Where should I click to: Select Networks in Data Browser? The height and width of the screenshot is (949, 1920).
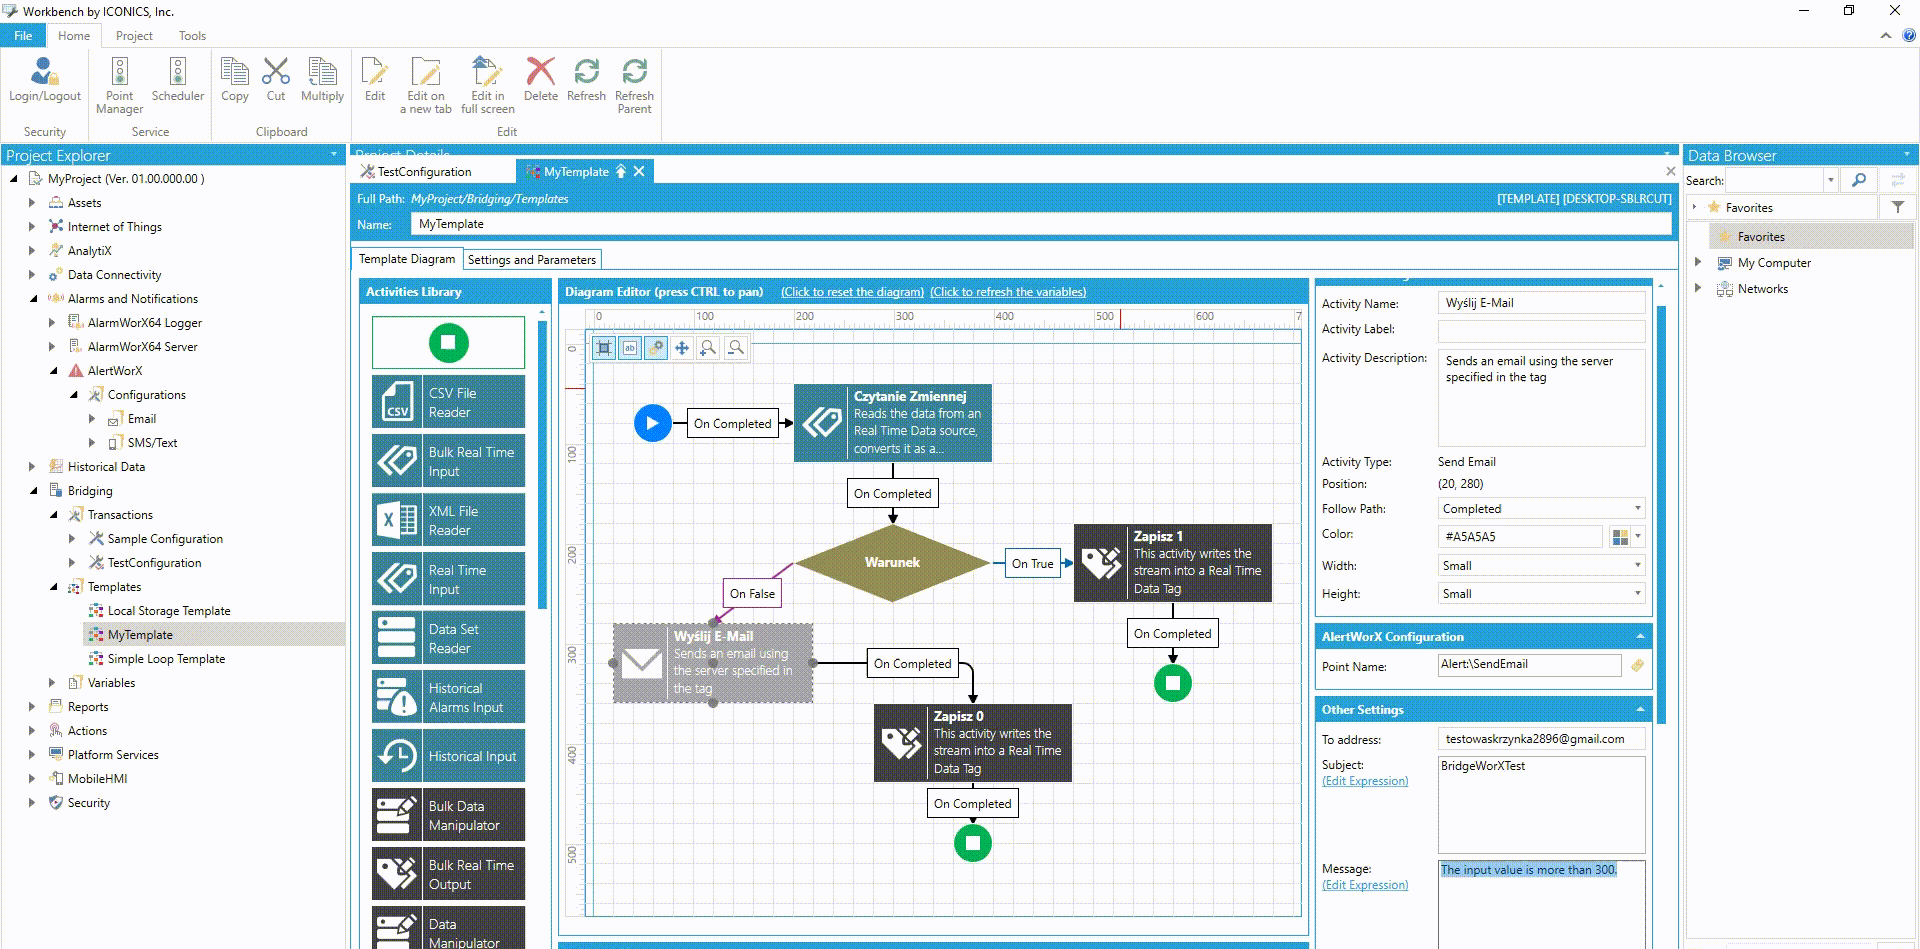click(x=1762, y=289)
